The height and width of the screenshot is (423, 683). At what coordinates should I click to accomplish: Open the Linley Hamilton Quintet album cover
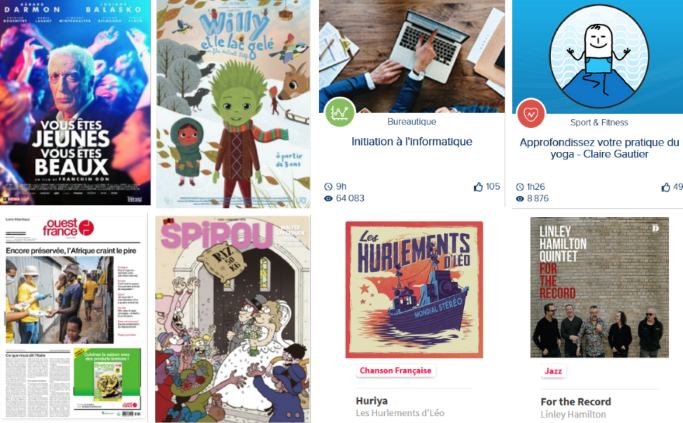pos(599,288)
